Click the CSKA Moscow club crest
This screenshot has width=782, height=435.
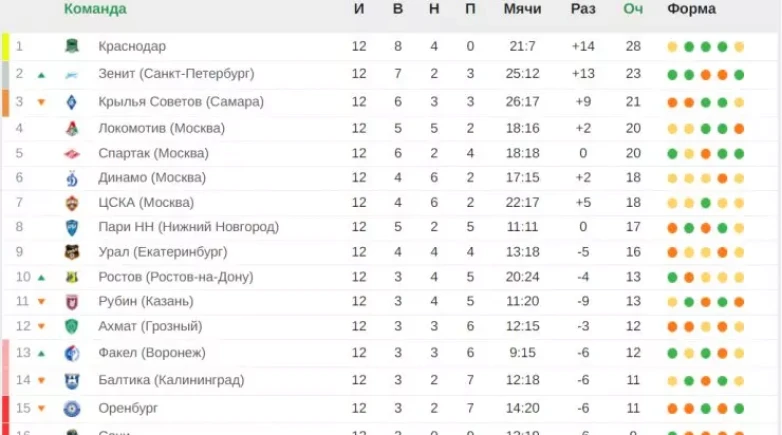click(x=72, y=202)
